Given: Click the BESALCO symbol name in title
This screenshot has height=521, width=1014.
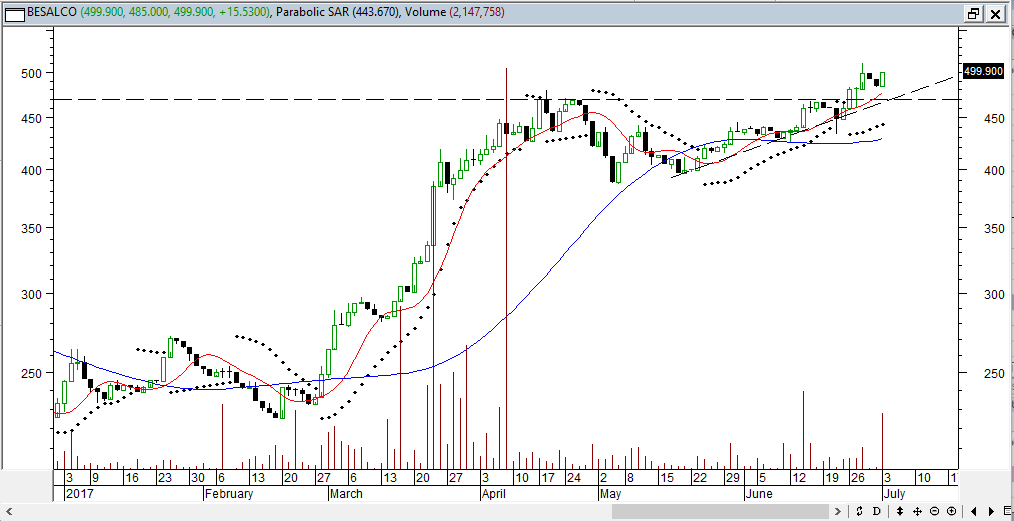Looking at the screenshot, I should [50, 12].
